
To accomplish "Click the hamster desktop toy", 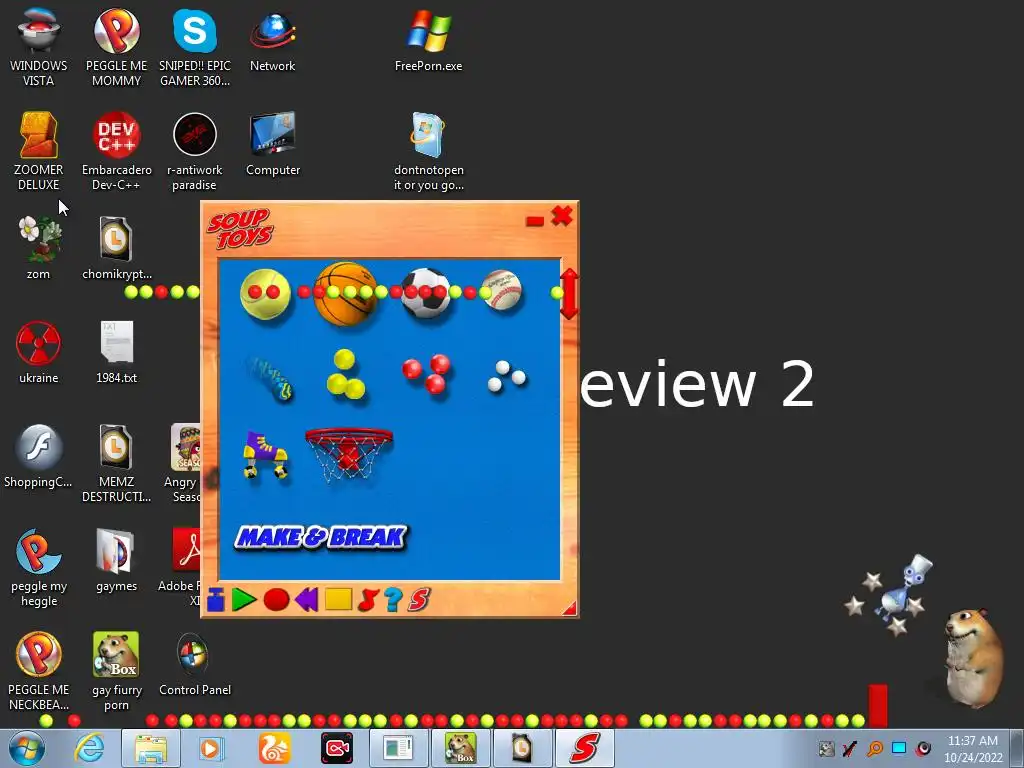I will (973, 658).
